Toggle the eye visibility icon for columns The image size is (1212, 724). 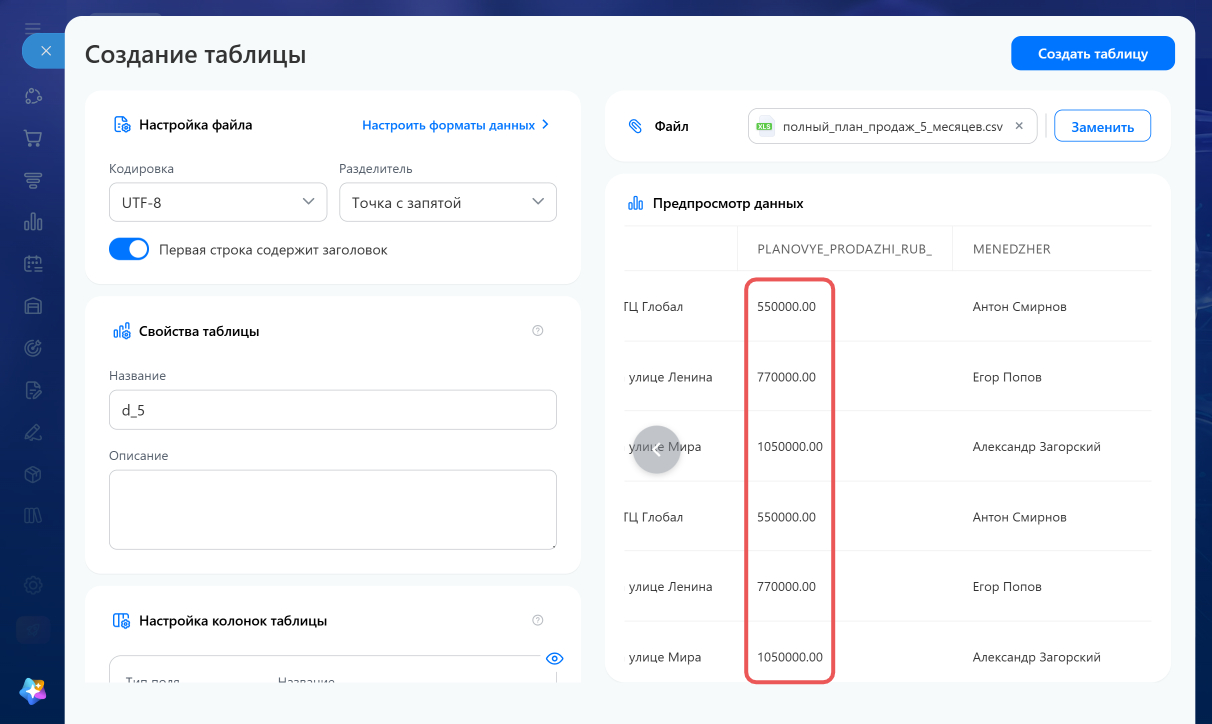tap(555, 658)
